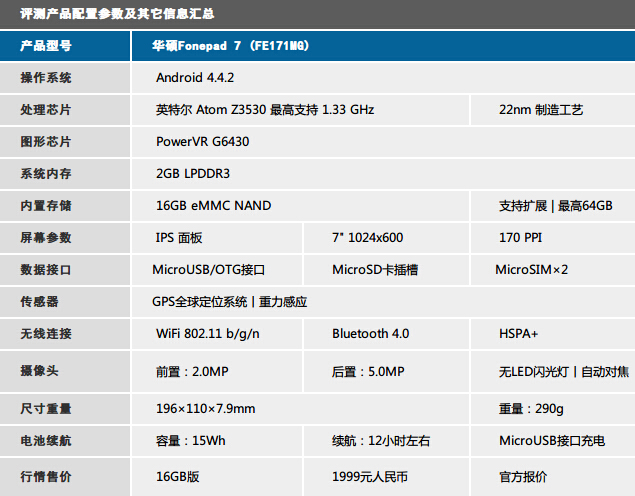The height and width of the screenshot is (496, 635).
Task: Select the 产品型号 header cell
Action: pyautogui.click(x=65, y=46)
